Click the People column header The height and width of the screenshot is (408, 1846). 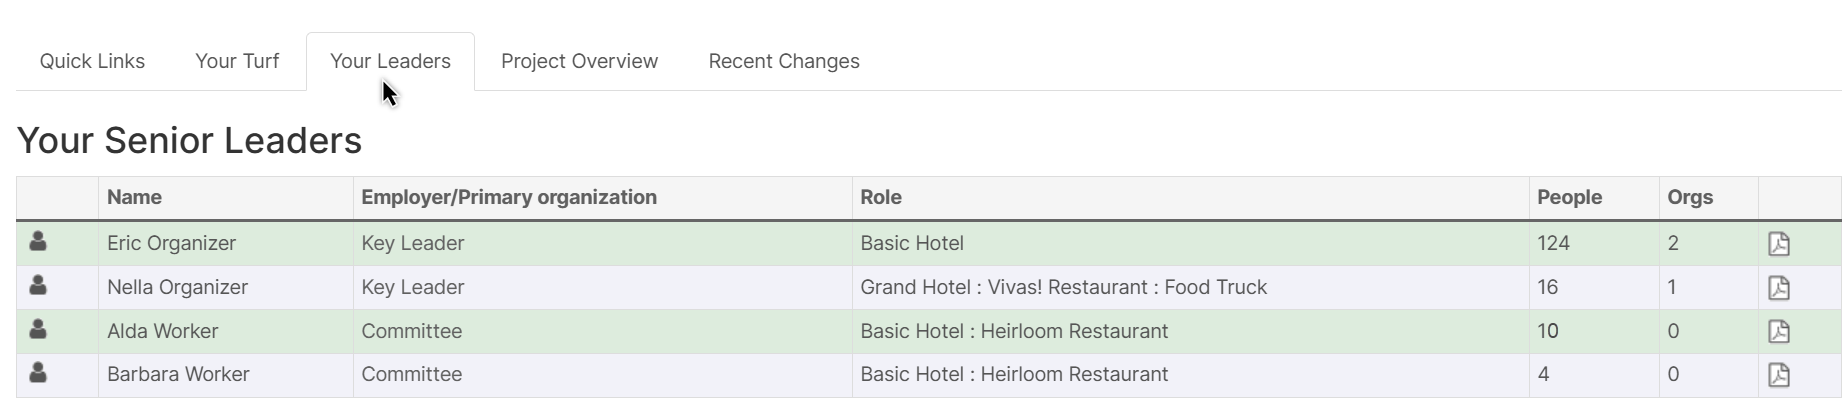[1569, 197]
